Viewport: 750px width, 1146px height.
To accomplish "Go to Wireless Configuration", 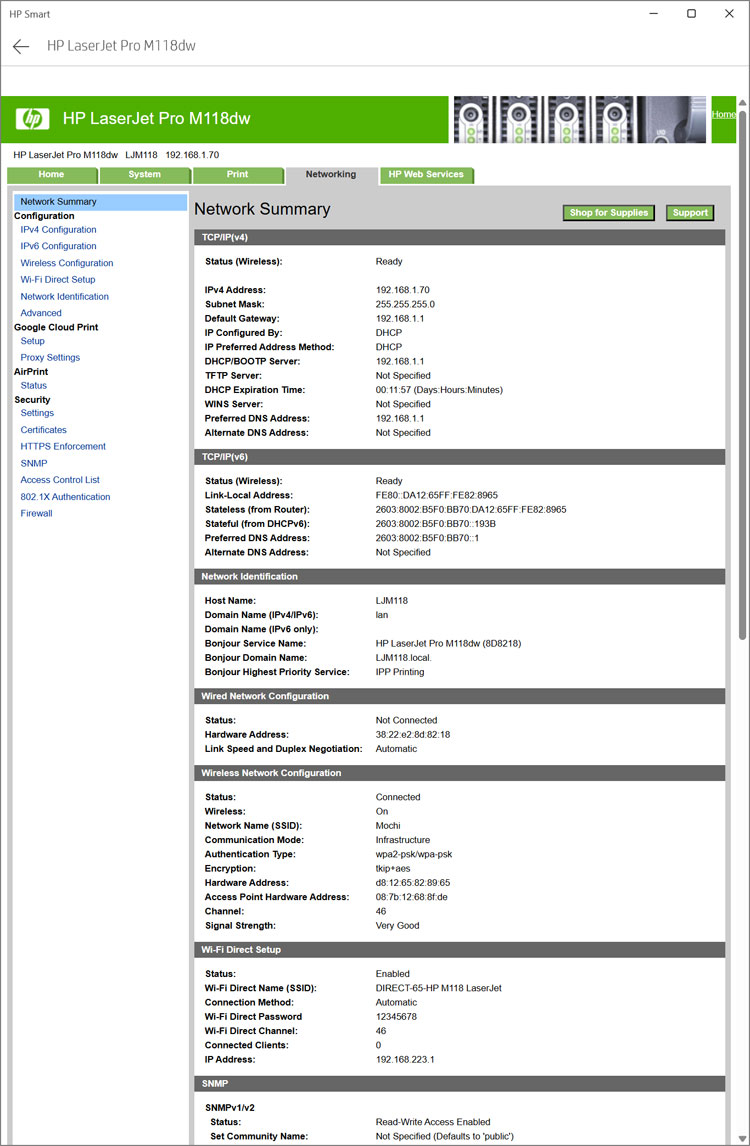I will coord(67,263).
